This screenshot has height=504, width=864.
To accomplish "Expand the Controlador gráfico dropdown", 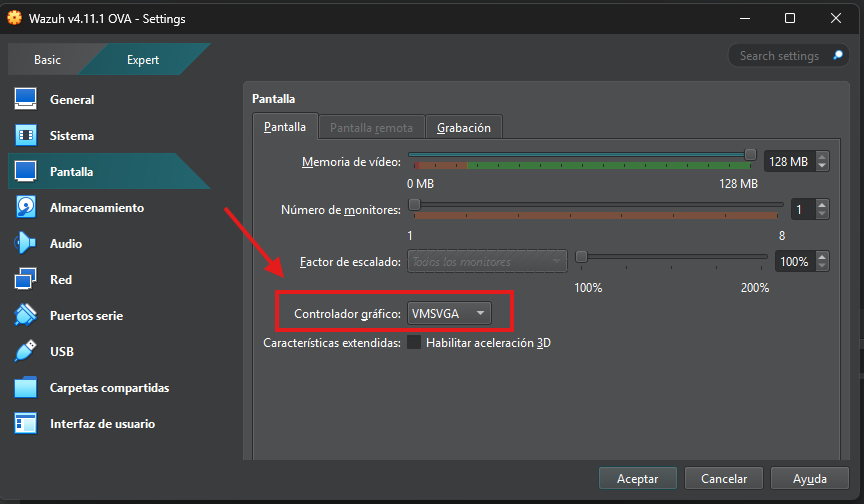I will [x=449, y=314].
